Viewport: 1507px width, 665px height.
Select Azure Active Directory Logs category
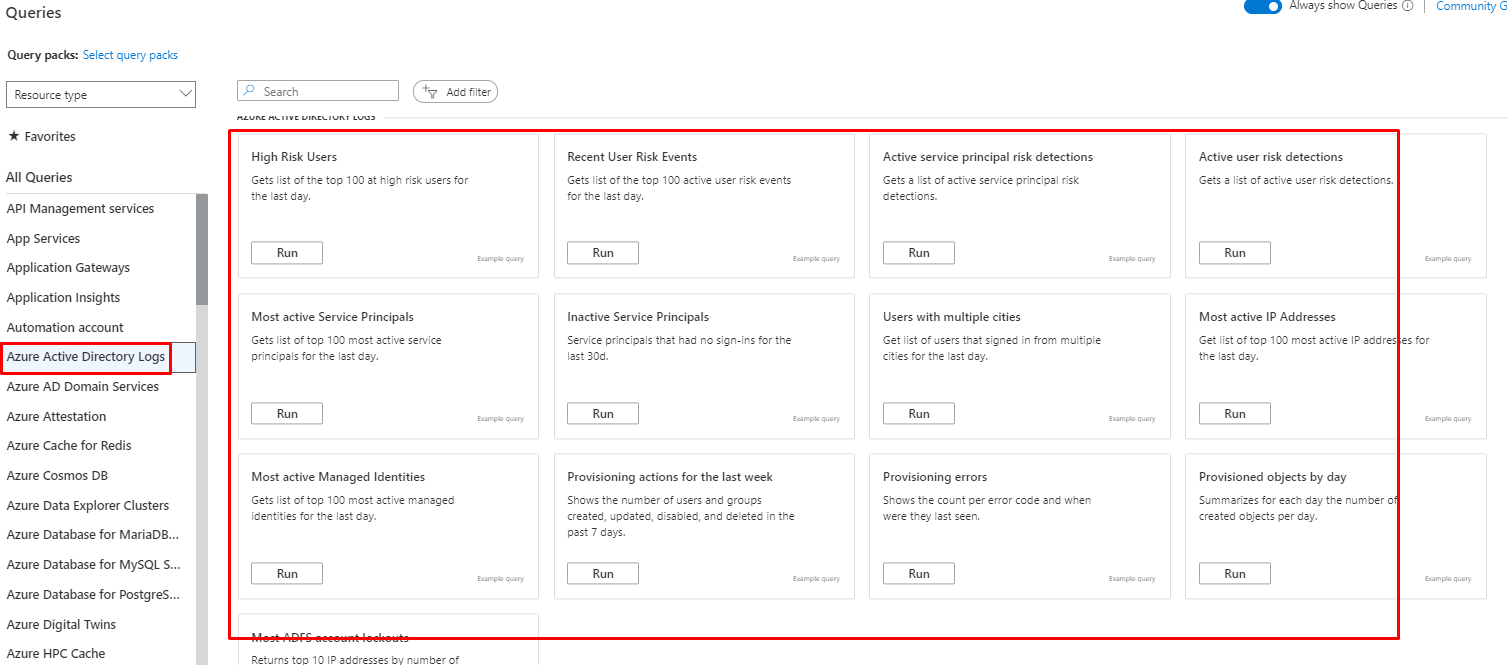[x=86, y=357]
